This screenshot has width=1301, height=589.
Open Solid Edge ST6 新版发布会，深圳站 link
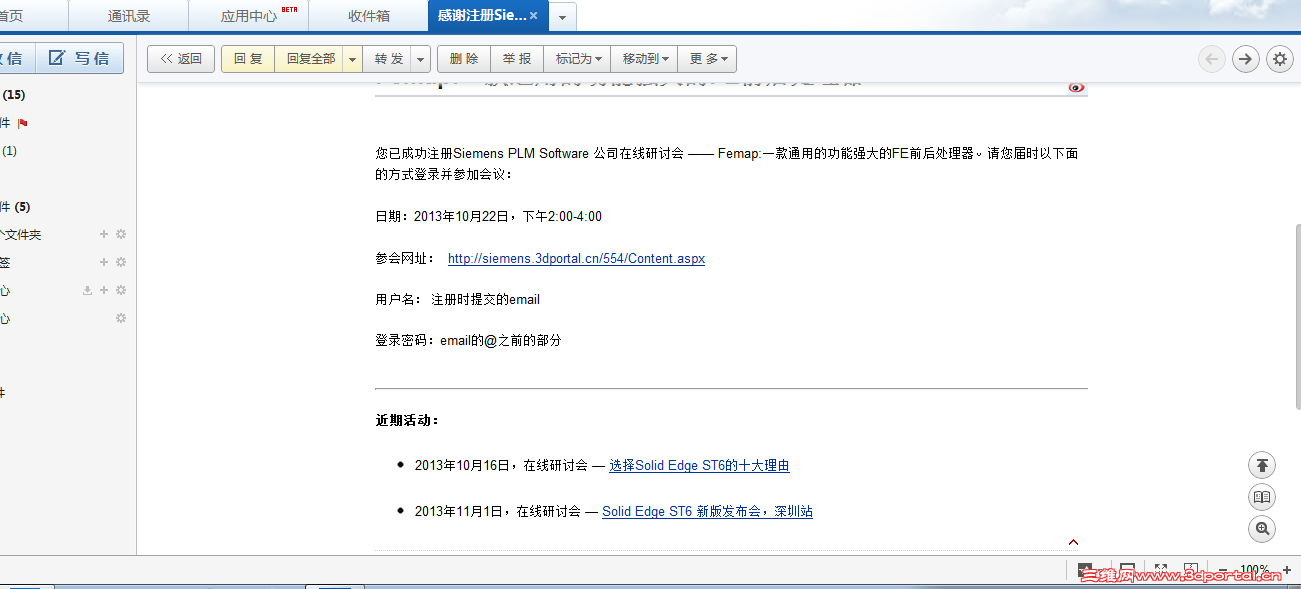coord(707,511)
